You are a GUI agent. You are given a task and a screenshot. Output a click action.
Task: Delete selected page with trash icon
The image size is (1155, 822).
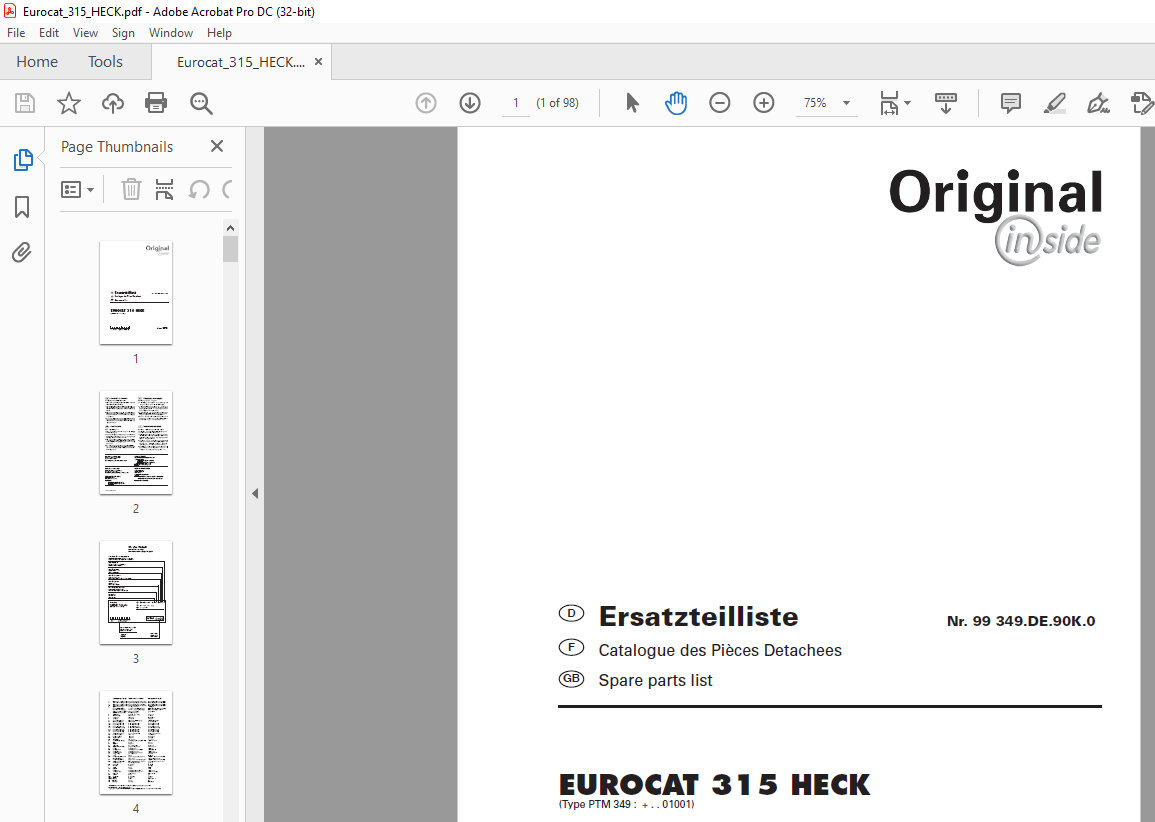pos(131,189)
